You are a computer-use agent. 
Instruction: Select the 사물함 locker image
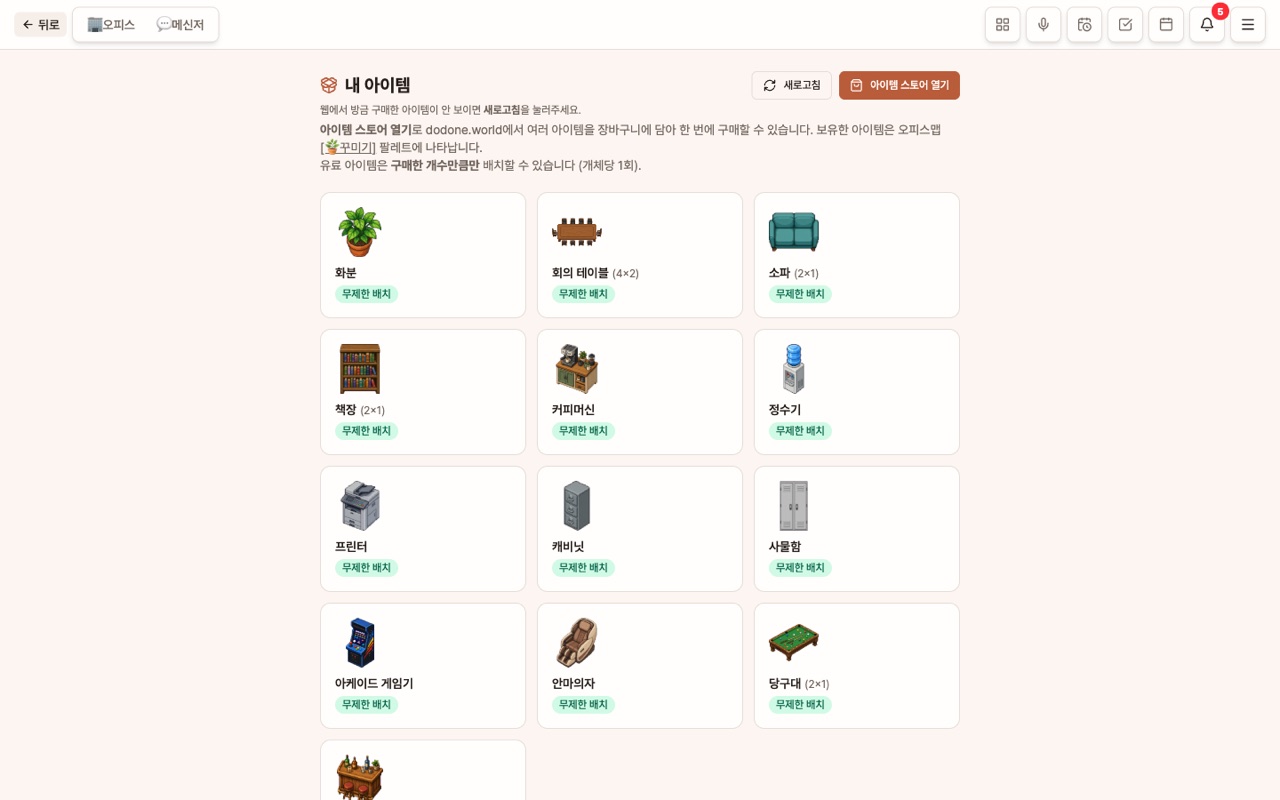click(794, 506)
